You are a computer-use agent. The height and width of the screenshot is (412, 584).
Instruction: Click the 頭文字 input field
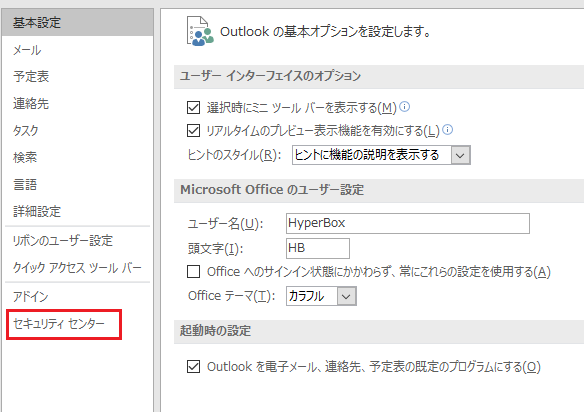(x=318, y=248)
